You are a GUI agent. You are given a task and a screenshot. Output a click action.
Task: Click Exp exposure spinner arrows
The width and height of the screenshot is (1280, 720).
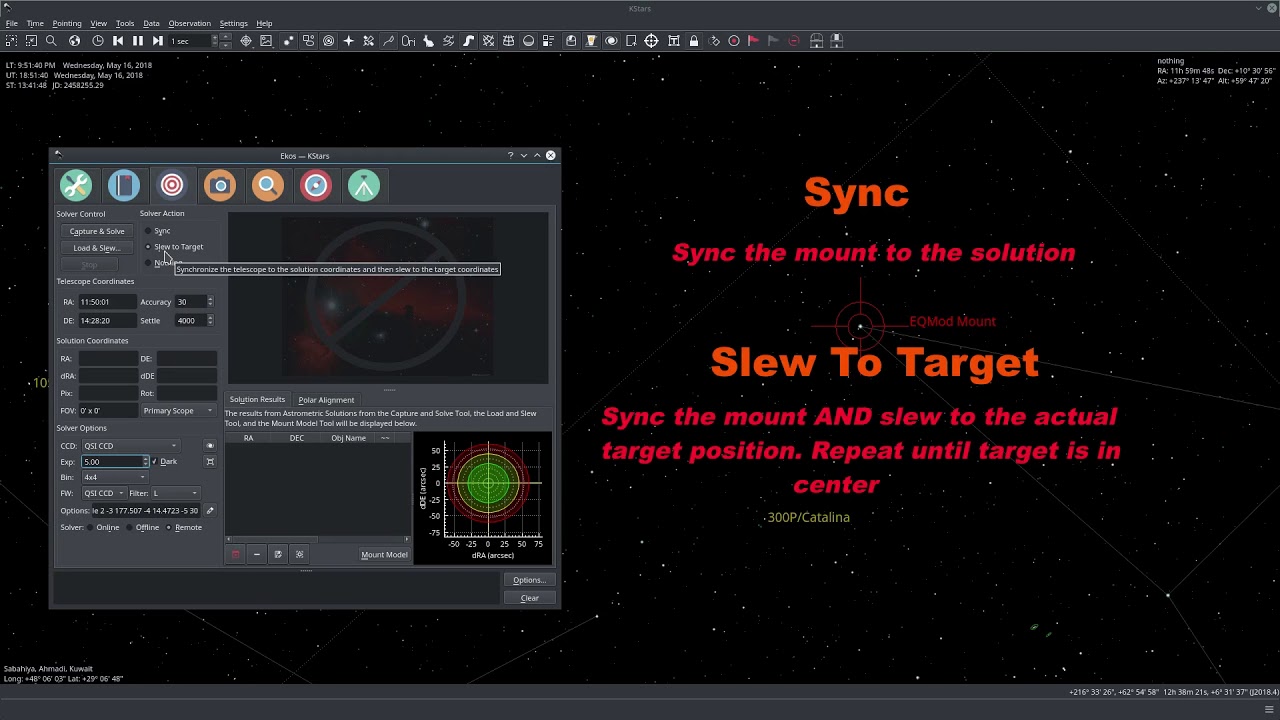146,462
